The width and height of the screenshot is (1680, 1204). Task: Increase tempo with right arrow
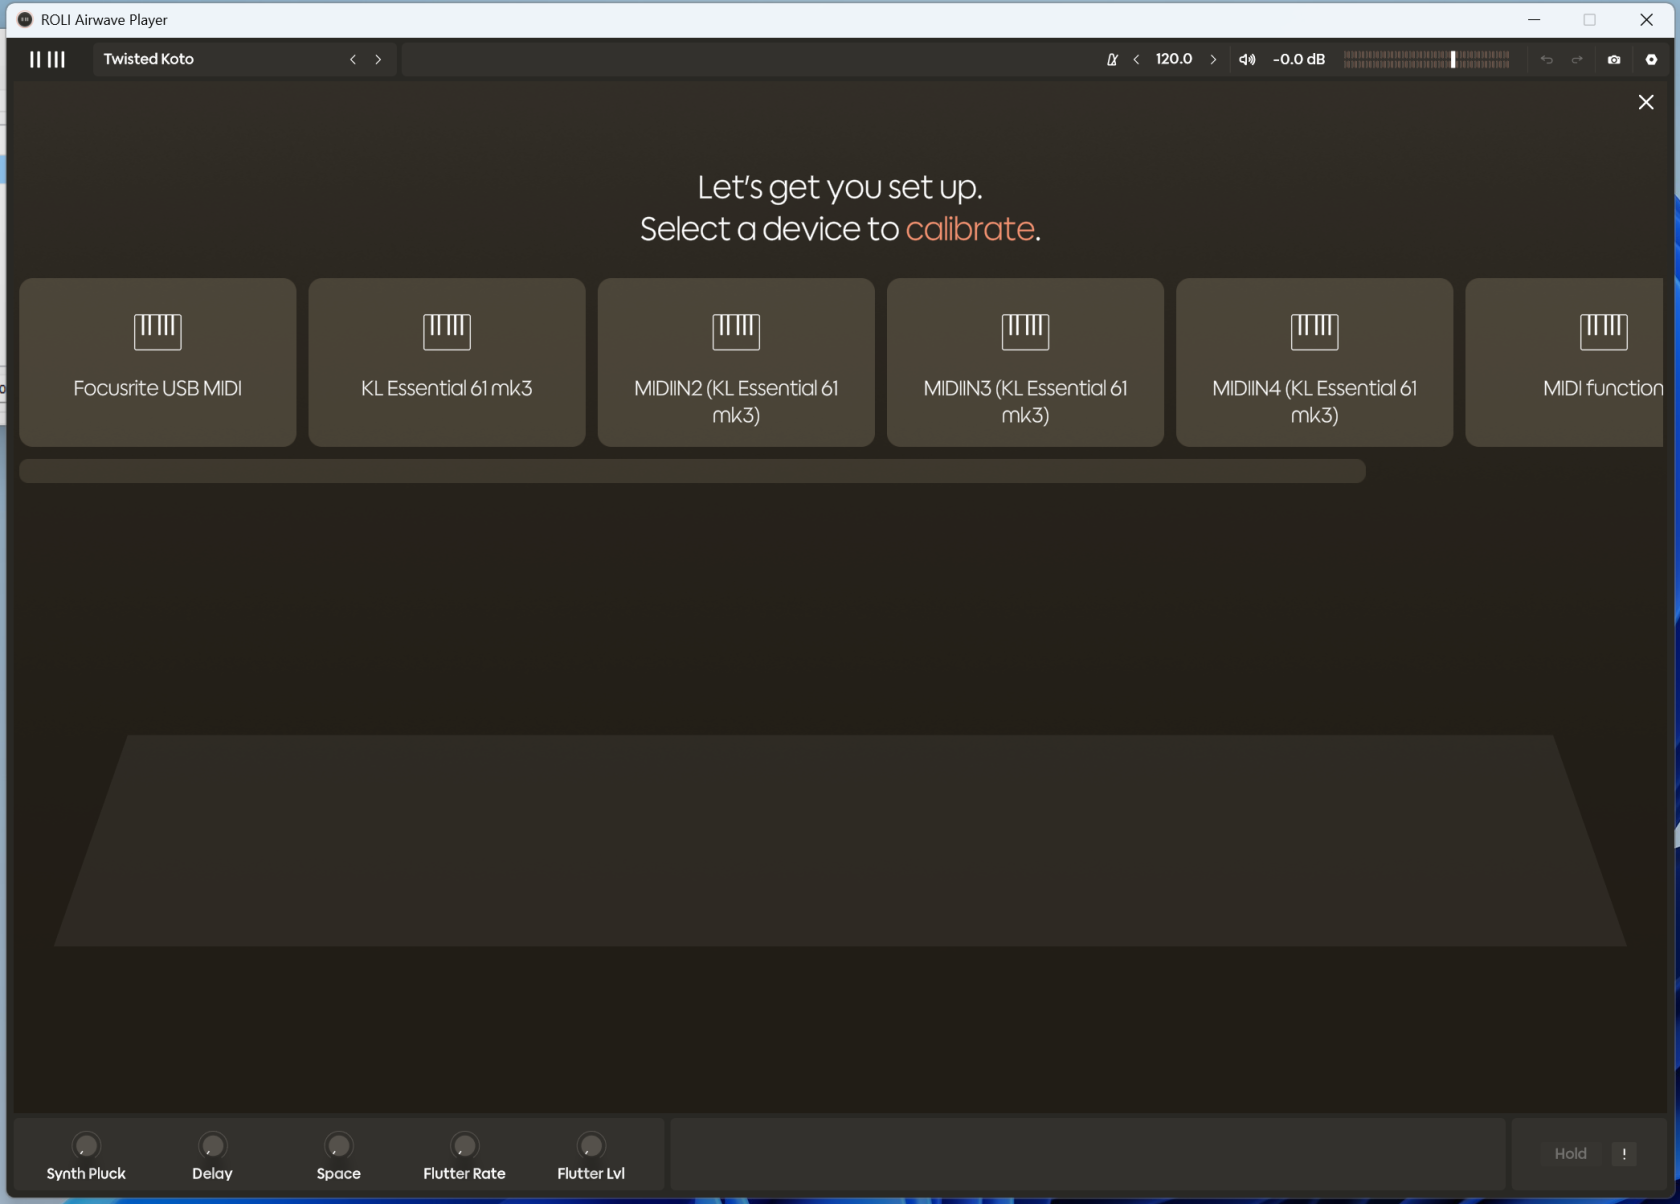[1213, 59]
